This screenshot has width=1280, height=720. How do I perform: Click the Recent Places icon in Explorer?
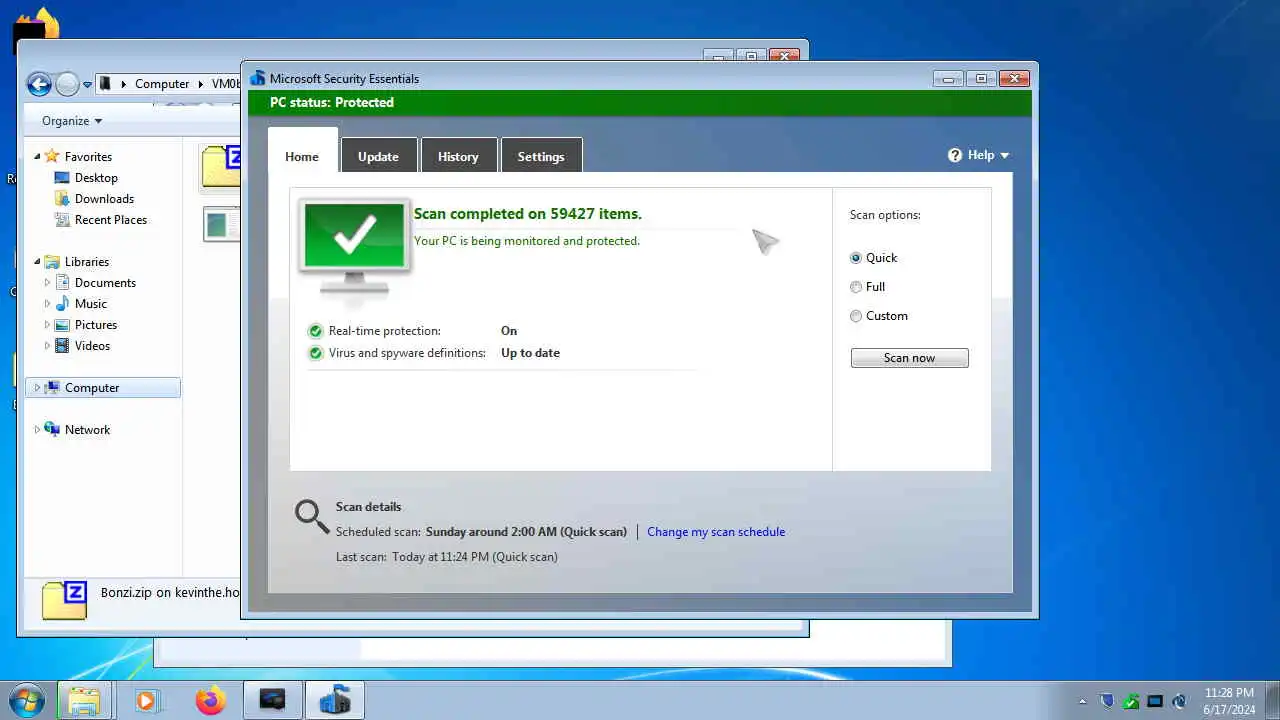click(x=62, y=219)
